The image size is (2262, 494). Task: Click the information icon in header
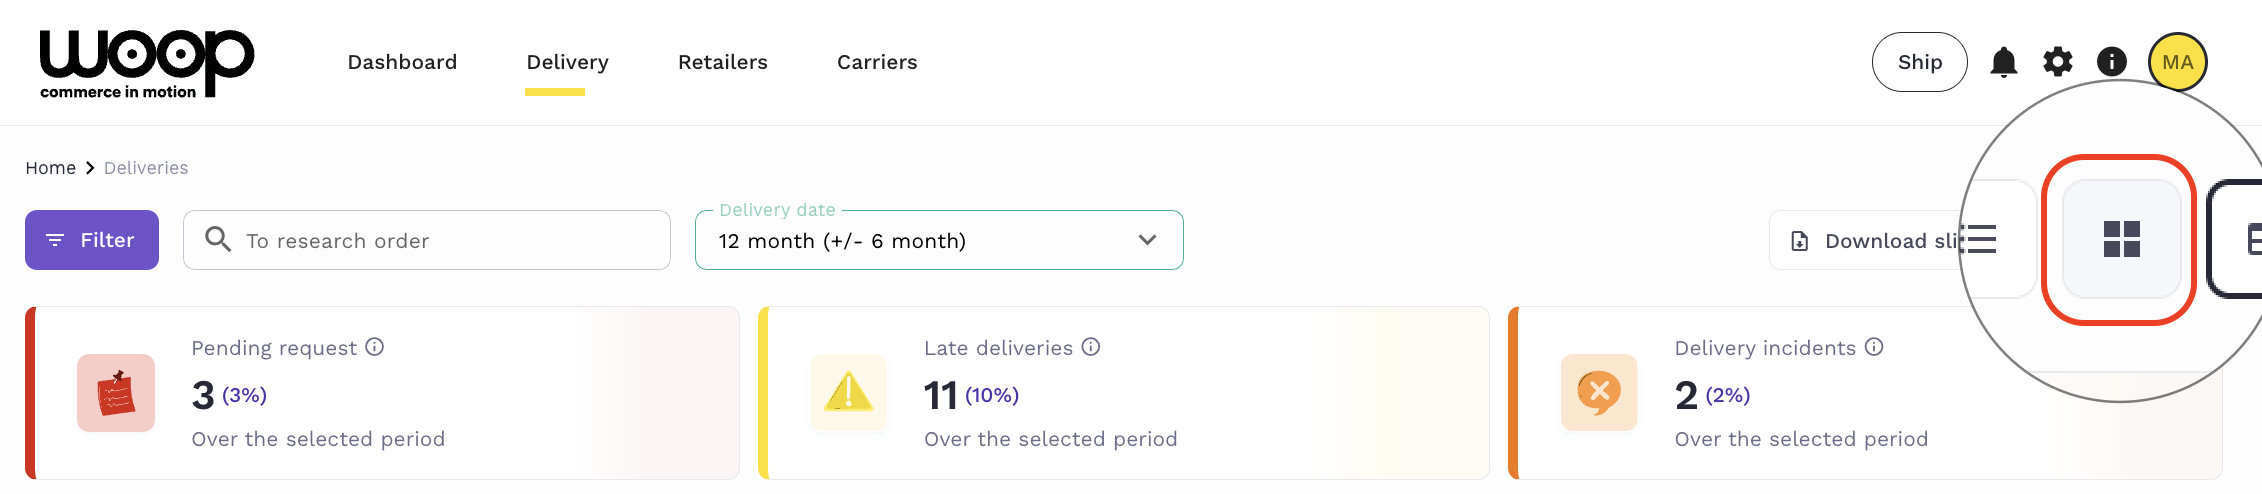[2111, 62]
